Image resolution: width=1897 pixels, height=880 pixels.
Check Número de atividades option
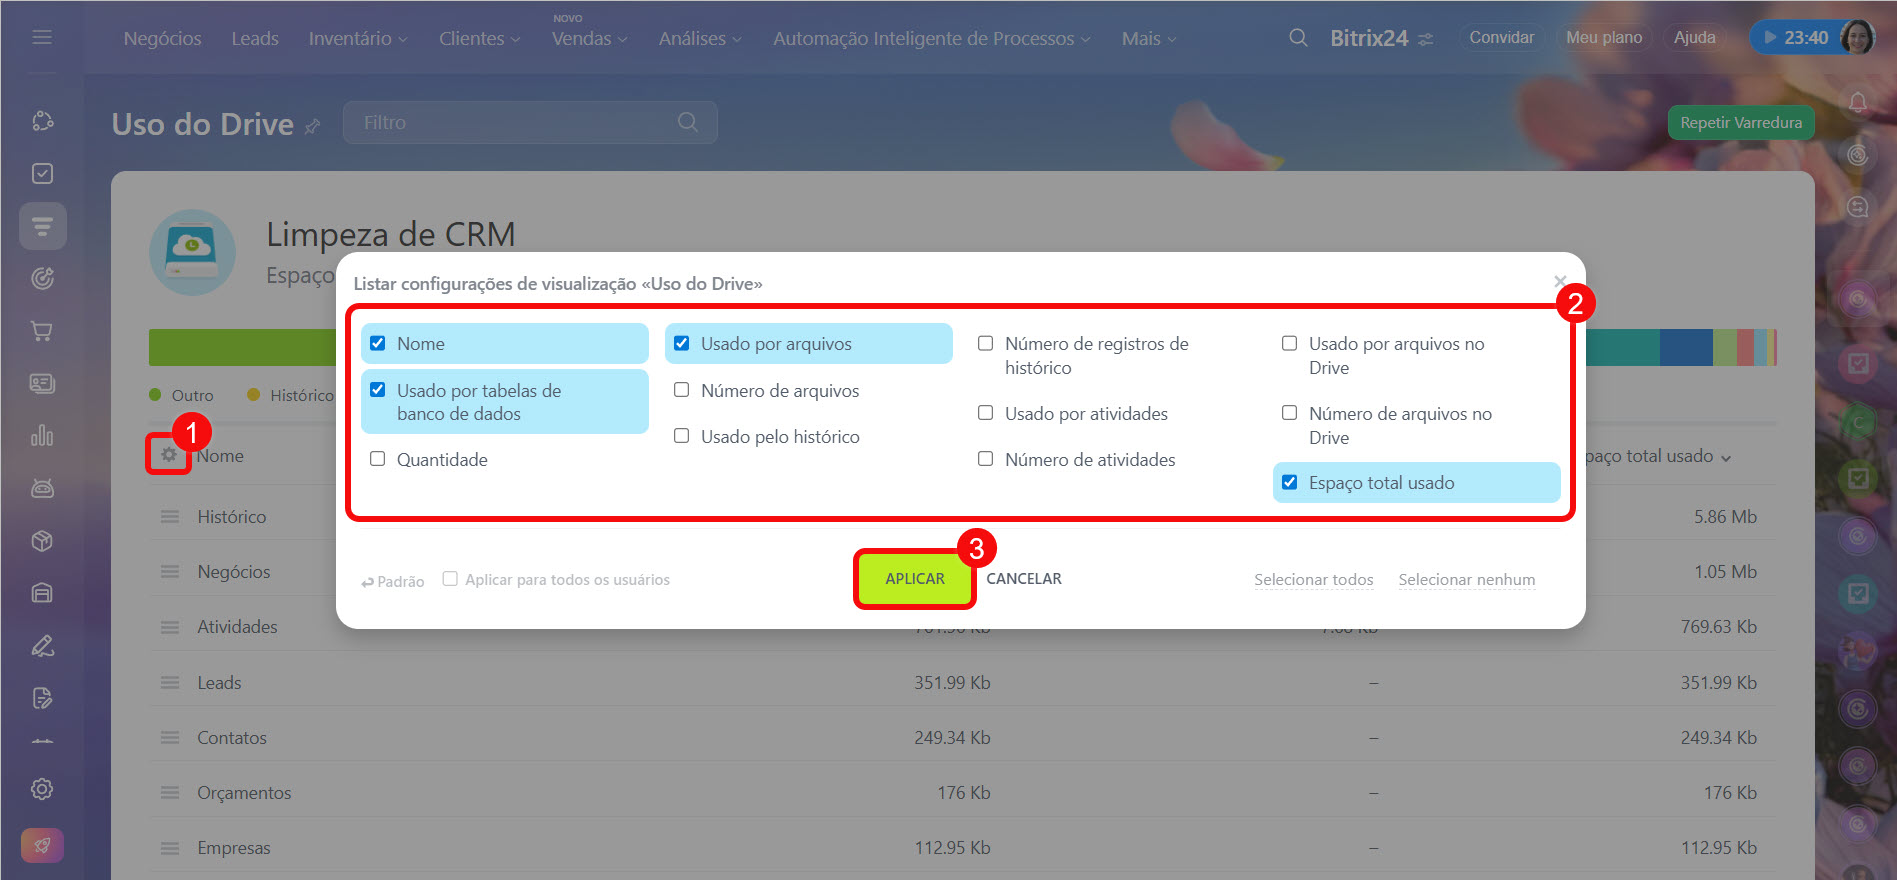pos(986,459)
